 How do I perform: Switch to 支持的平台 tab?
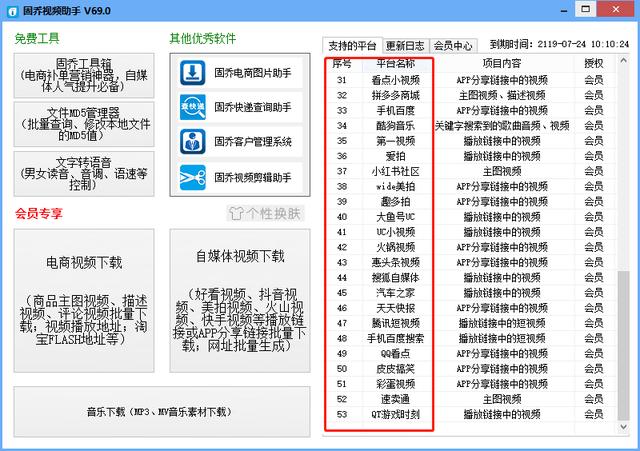tap(352, 46)
